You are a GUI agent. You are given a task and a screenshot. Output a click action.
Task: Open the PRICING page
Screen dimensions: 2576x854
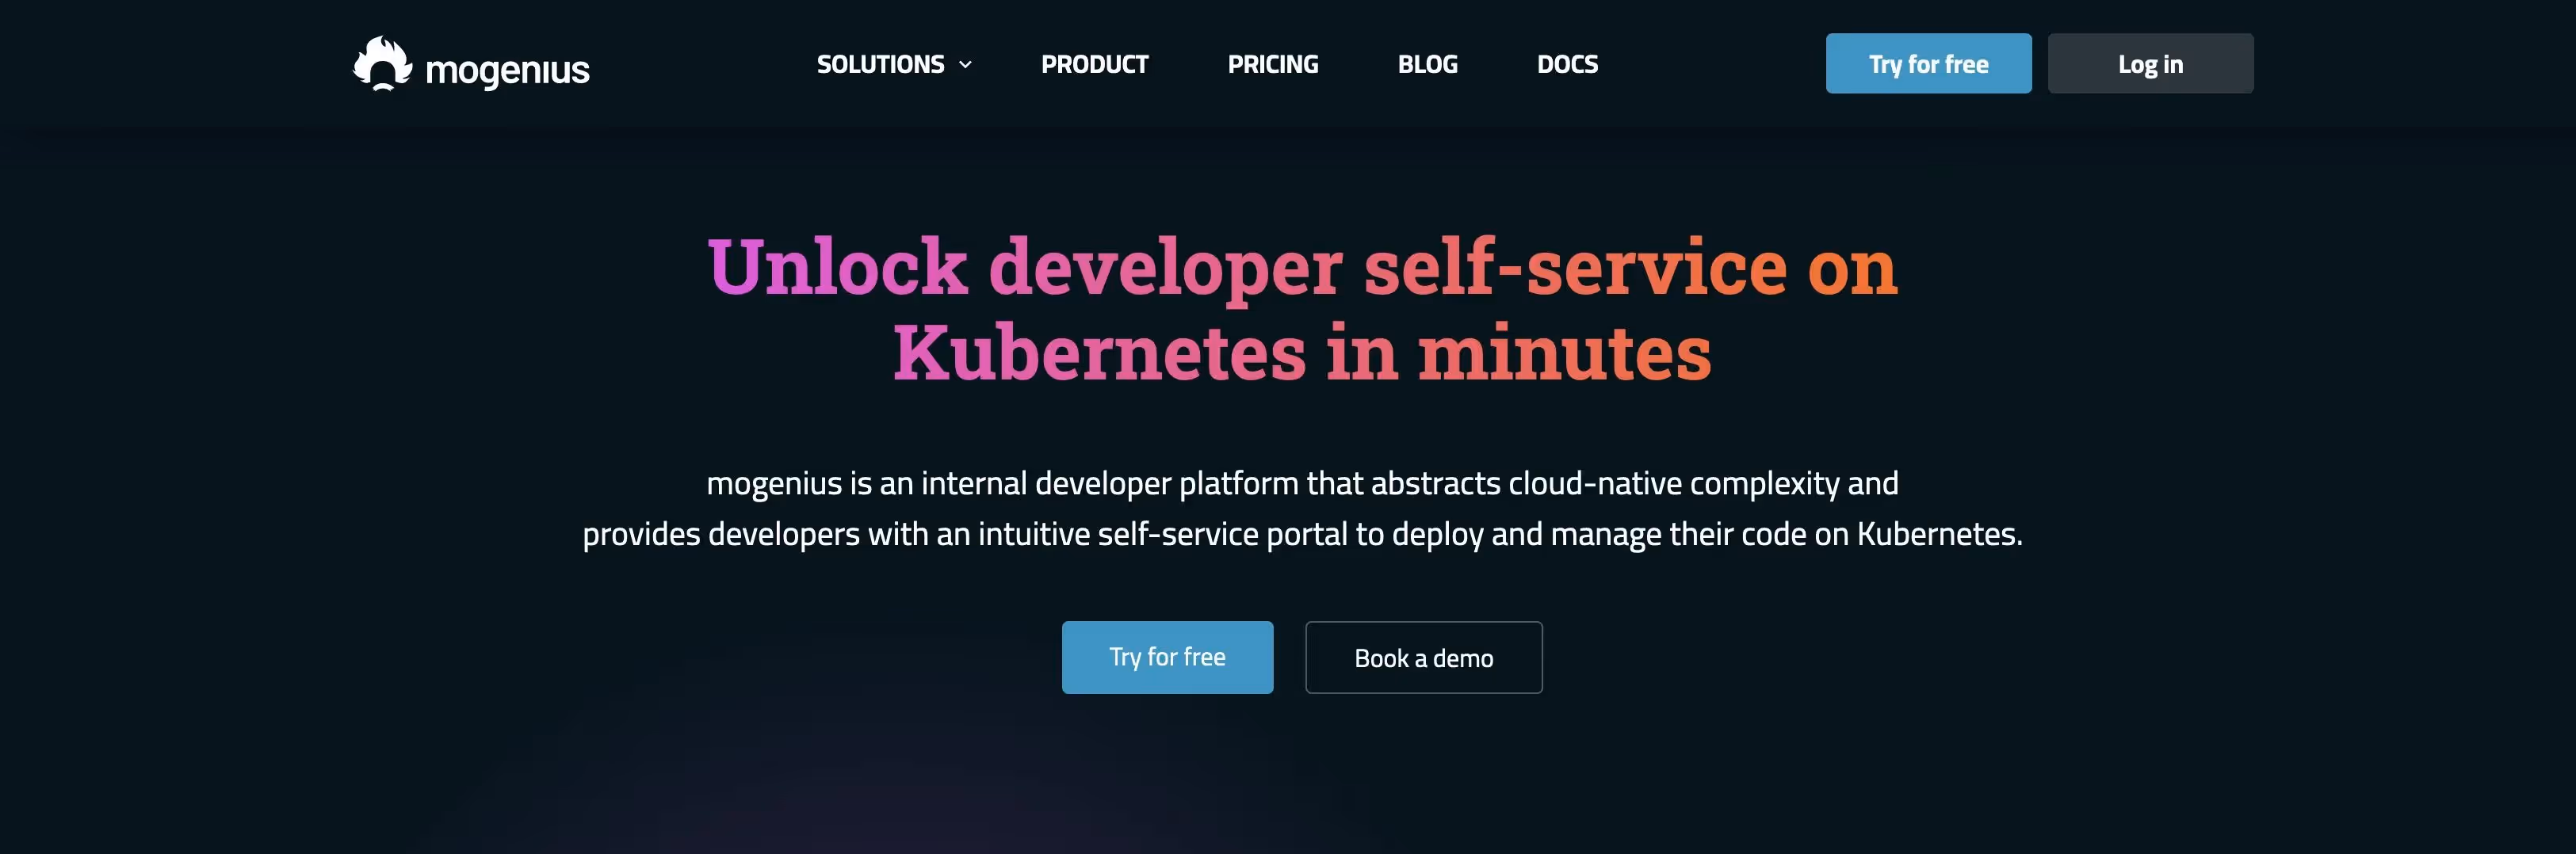click(x=1272, y=64)
